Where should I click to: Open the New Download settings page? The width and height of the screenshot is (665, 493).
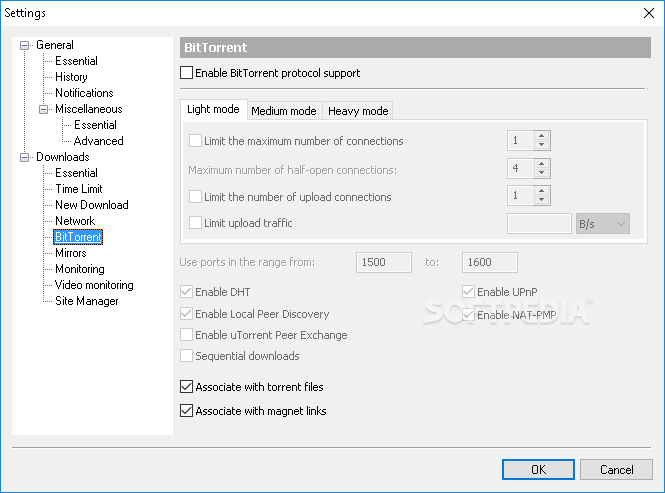pos(92,205)
